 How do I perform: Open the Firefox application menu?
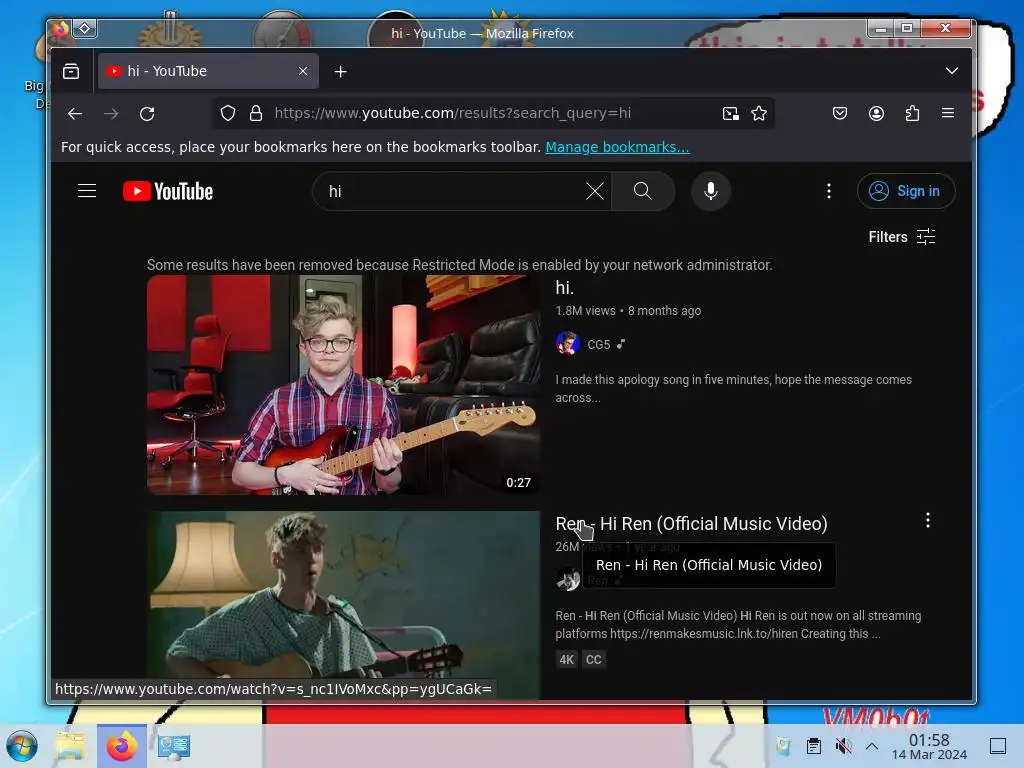(x=948, y=113)
